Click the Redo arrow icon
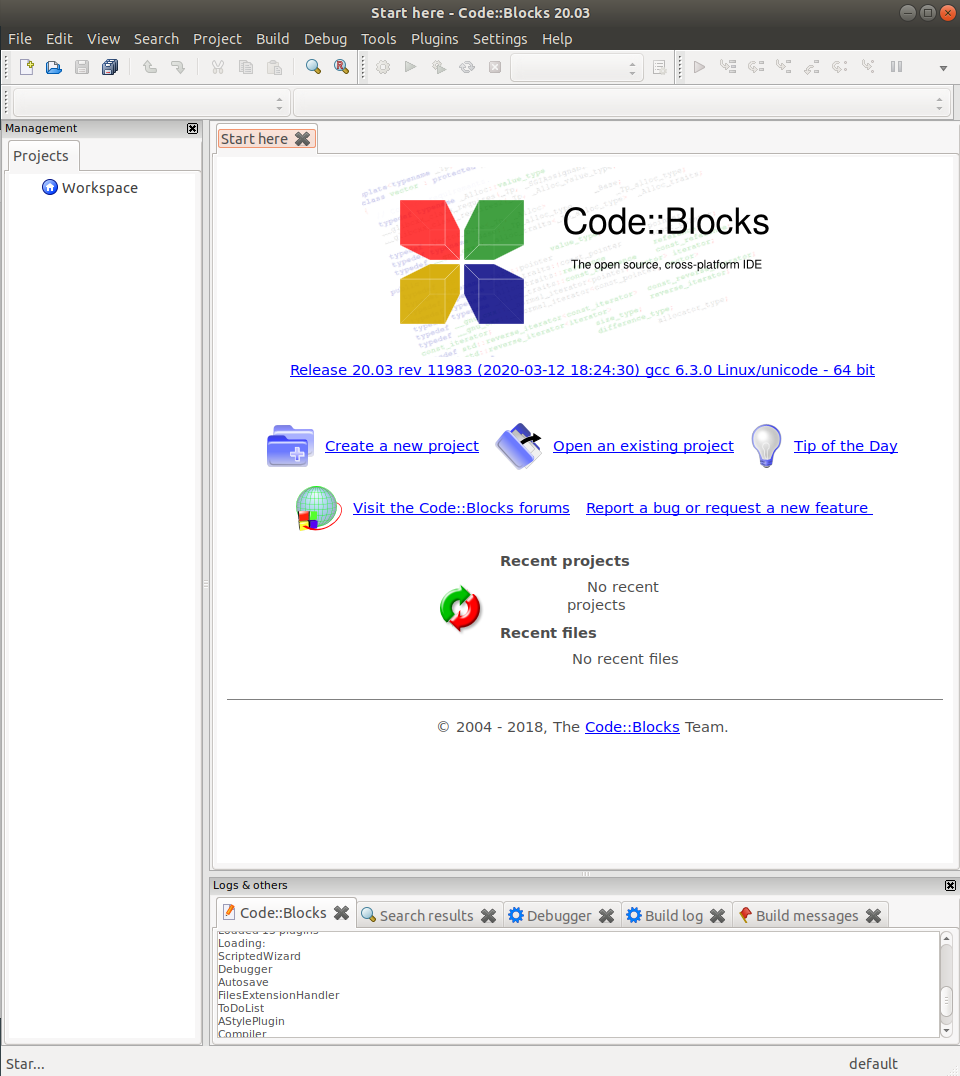Viewport: 960px width, 1076px height. click(x=178, y=67)
